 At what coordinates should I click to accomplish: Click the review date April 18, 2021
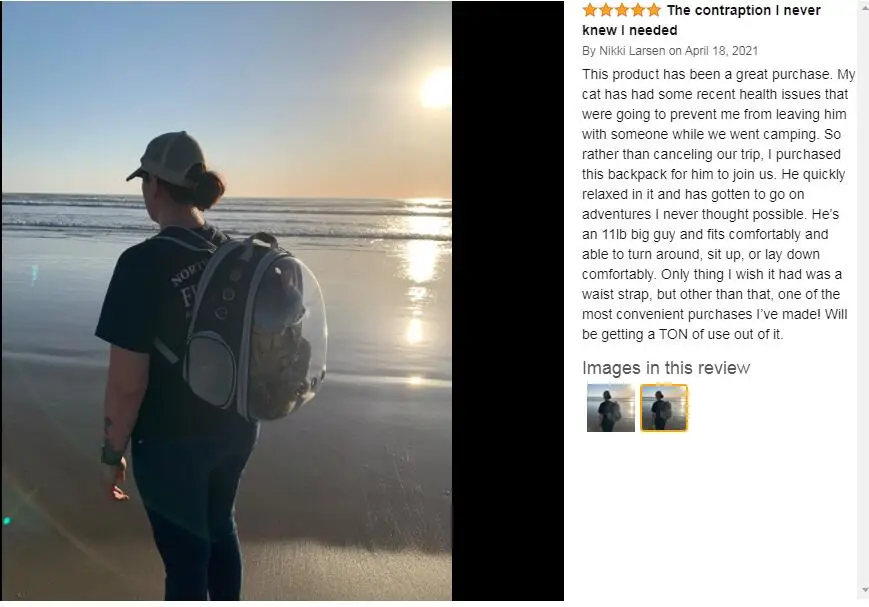pos(721,51)
